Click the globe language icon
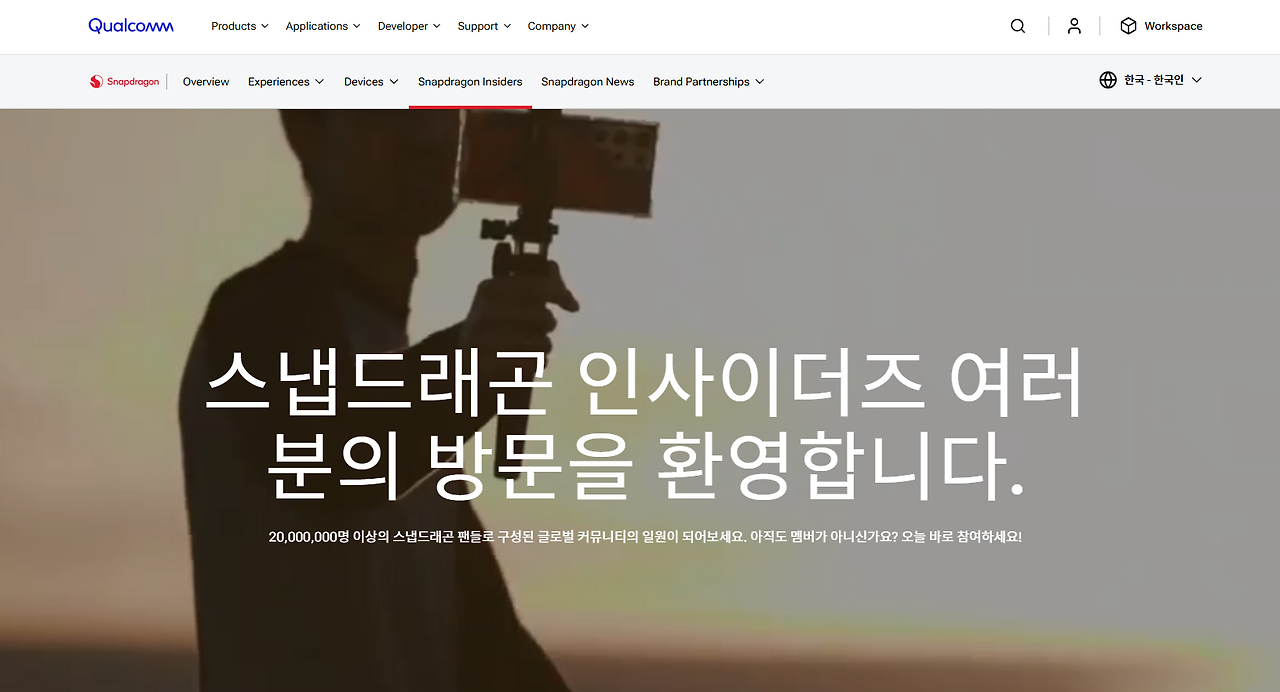The image size is (1280, 692). point(1108,80)
